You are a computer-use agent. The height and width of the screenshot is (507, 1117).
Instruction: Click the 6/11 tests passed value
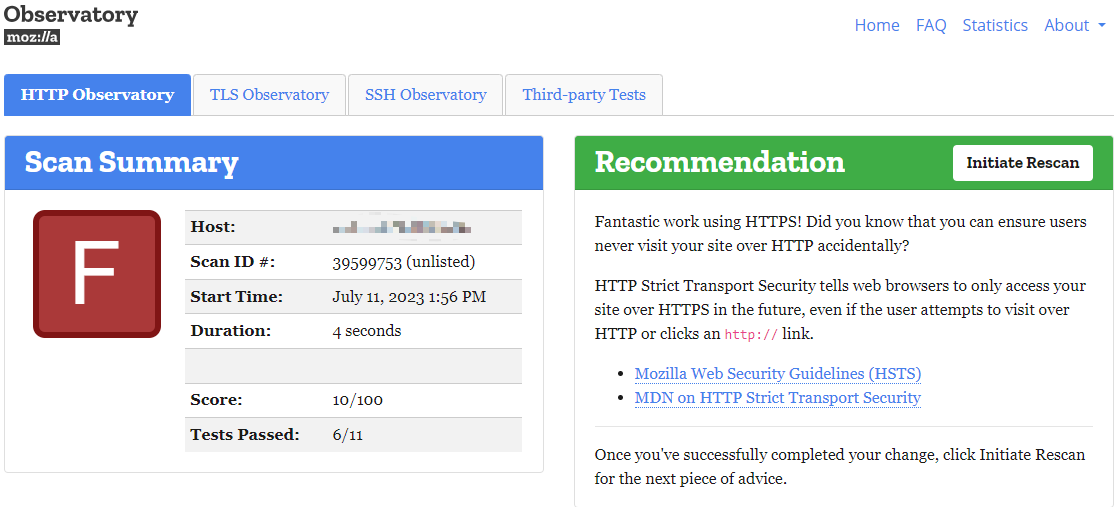pyautogui.click(x=349, y=435)
